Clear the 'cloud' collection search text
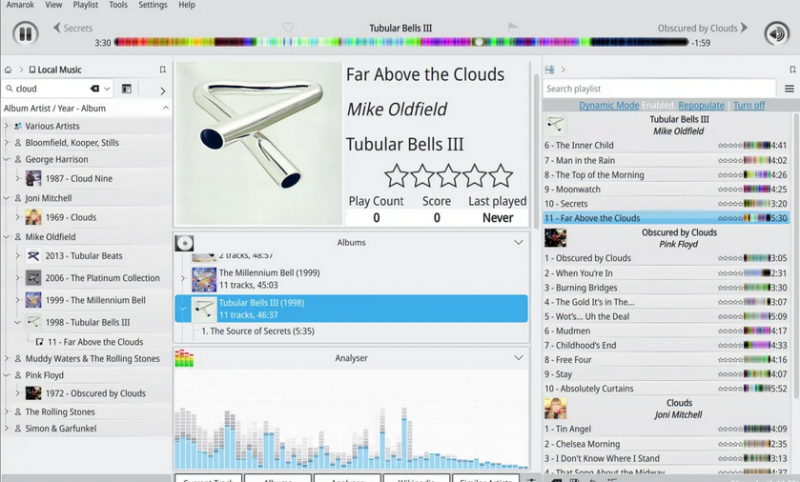 (x=95, y=88)
